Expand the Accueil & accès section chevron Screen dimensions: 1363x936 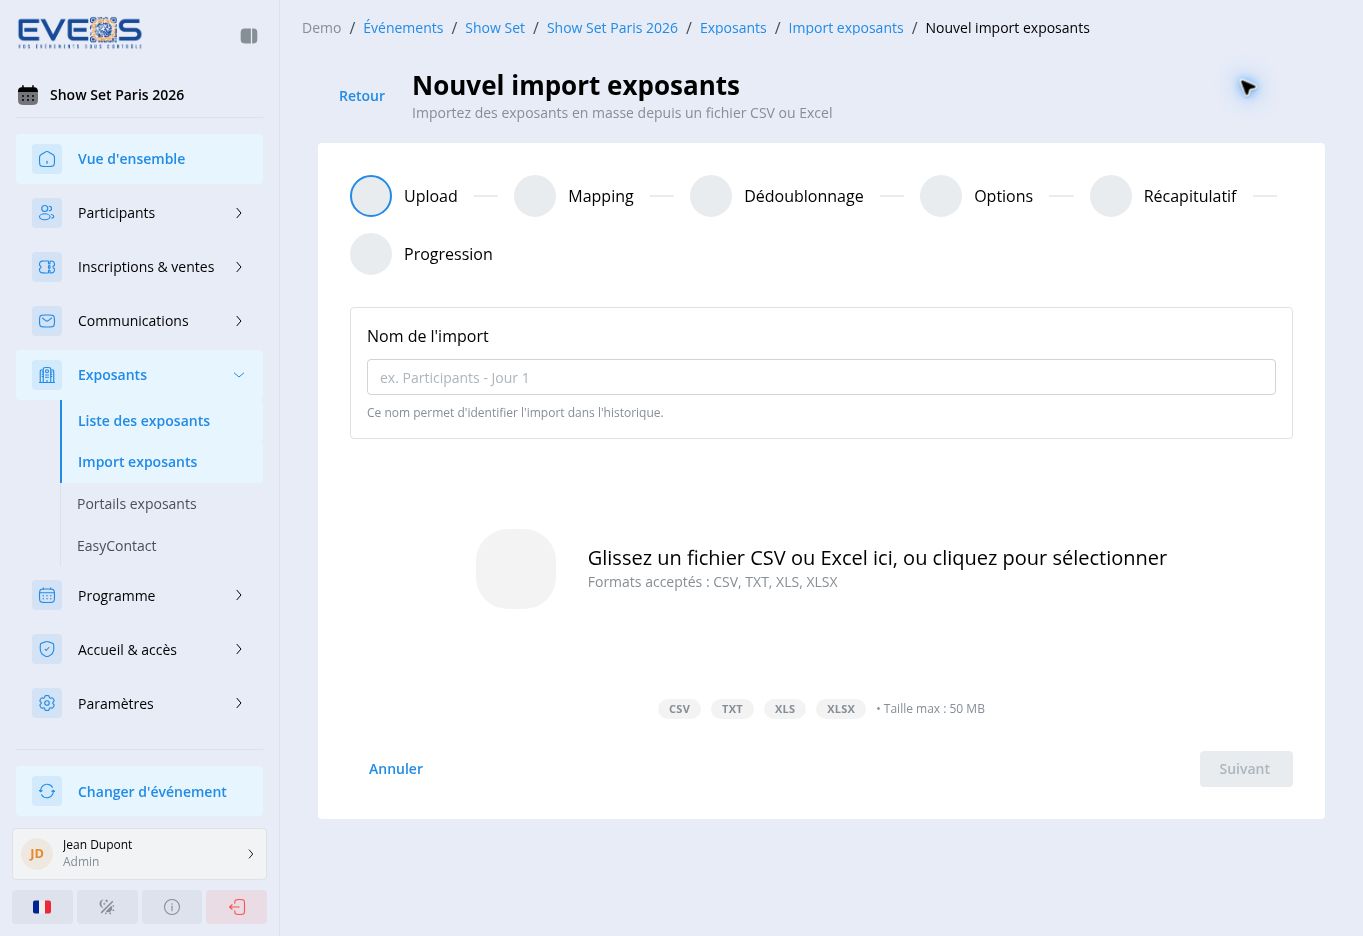click(239, 650)
